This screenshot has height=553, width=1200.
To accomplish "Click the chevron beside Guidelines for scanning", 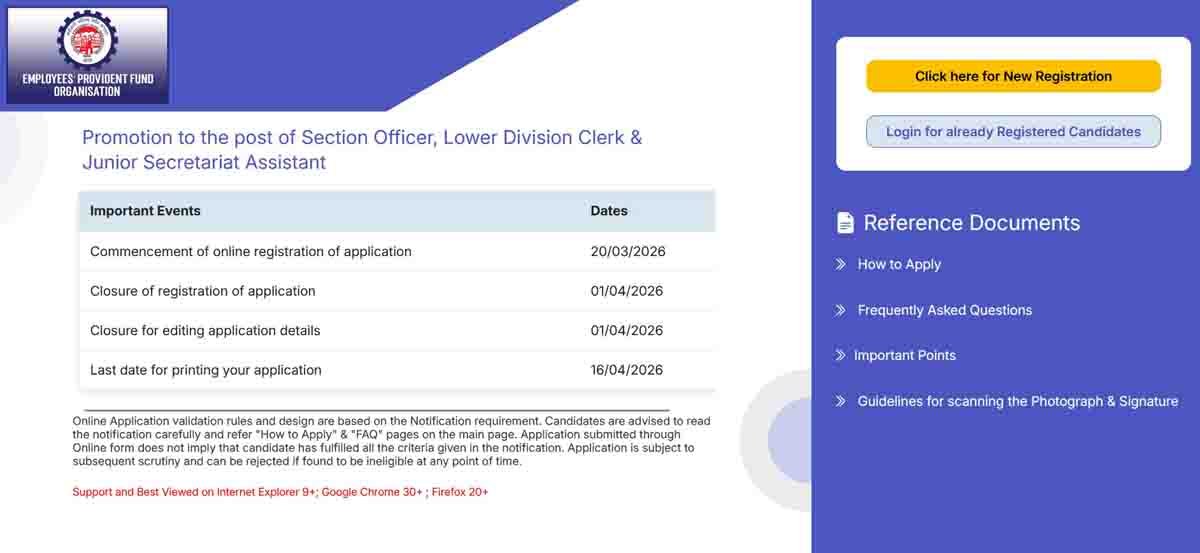I will (x=841, y=401).
